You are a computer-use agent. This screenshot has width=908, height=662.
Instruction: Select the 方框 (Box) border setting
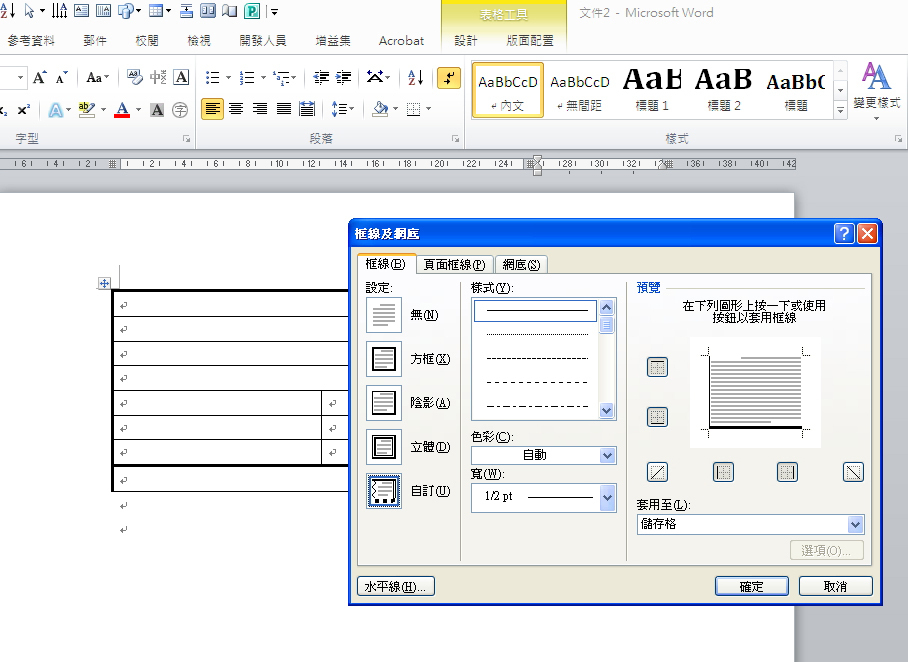pyautogui.click(x=384, y=359)
